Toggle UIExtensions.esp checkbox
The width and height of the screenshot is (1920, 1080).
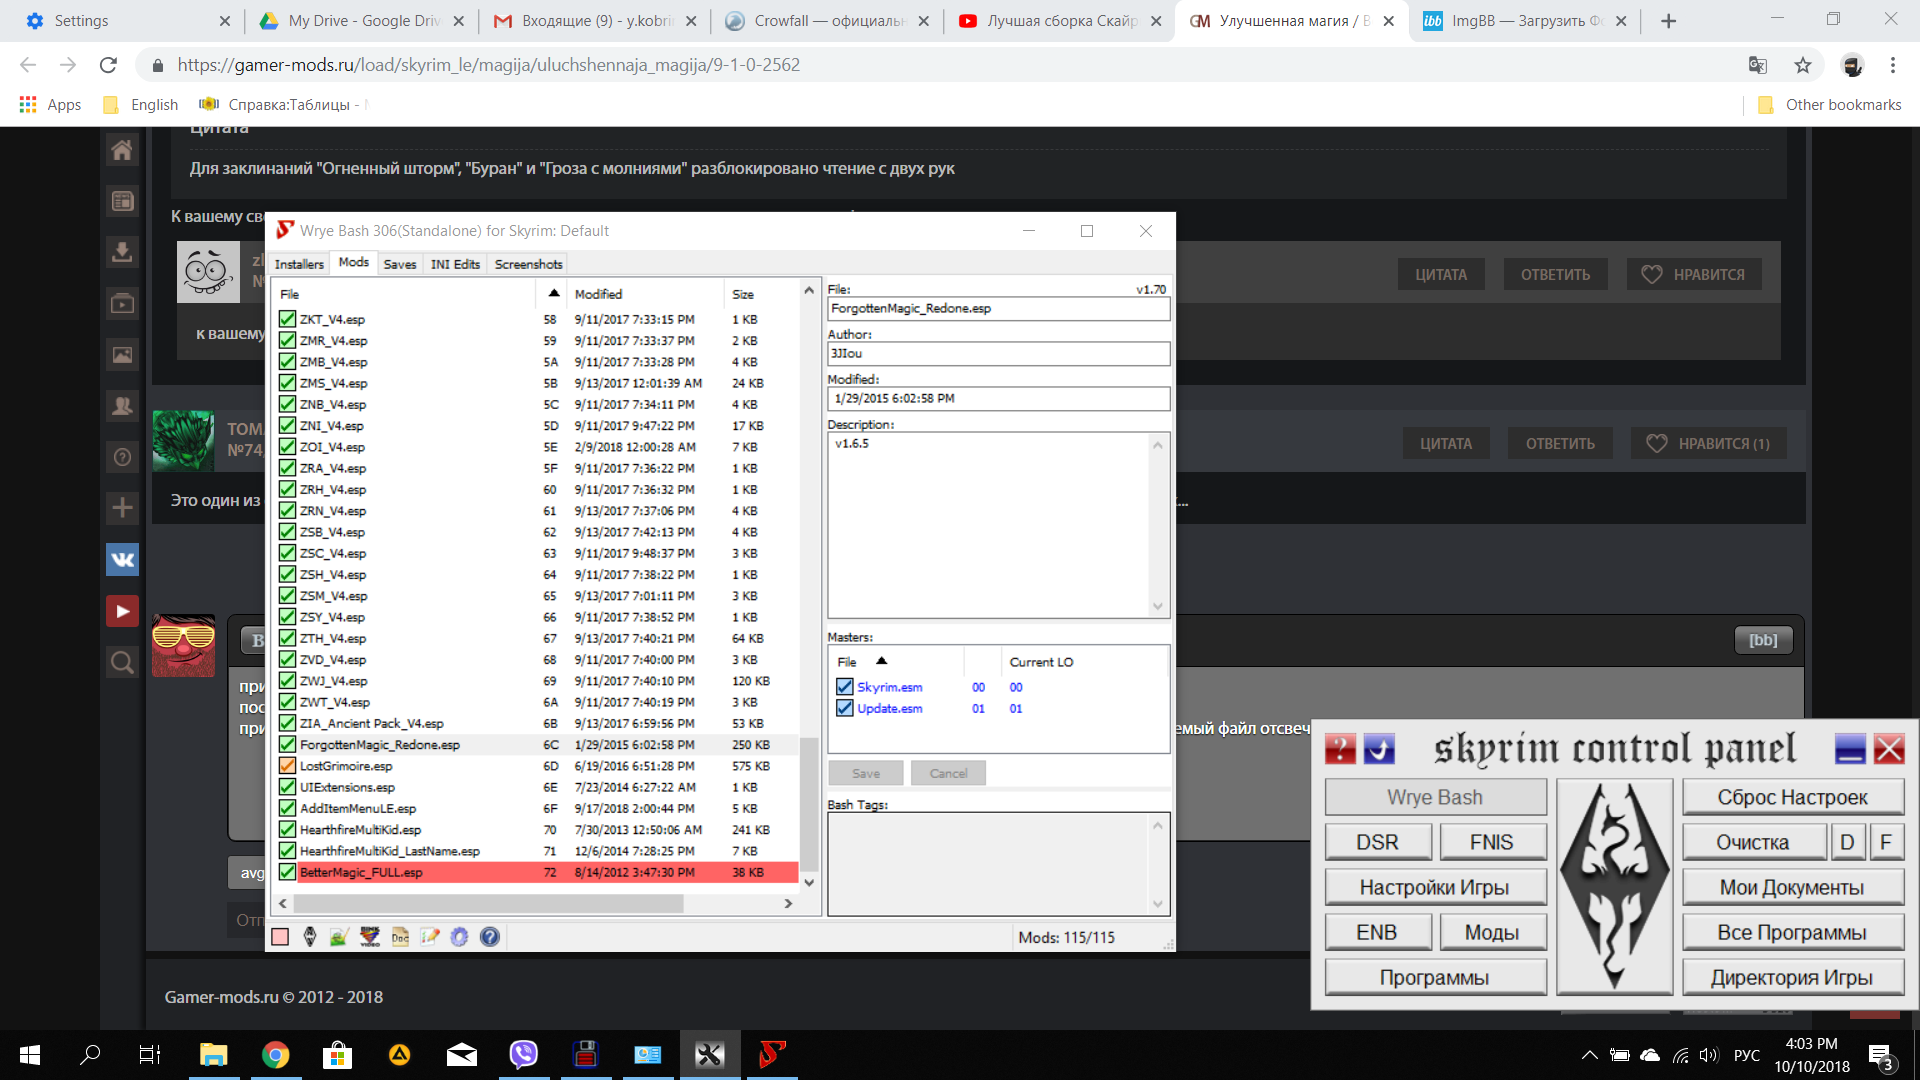coord(287,787)
